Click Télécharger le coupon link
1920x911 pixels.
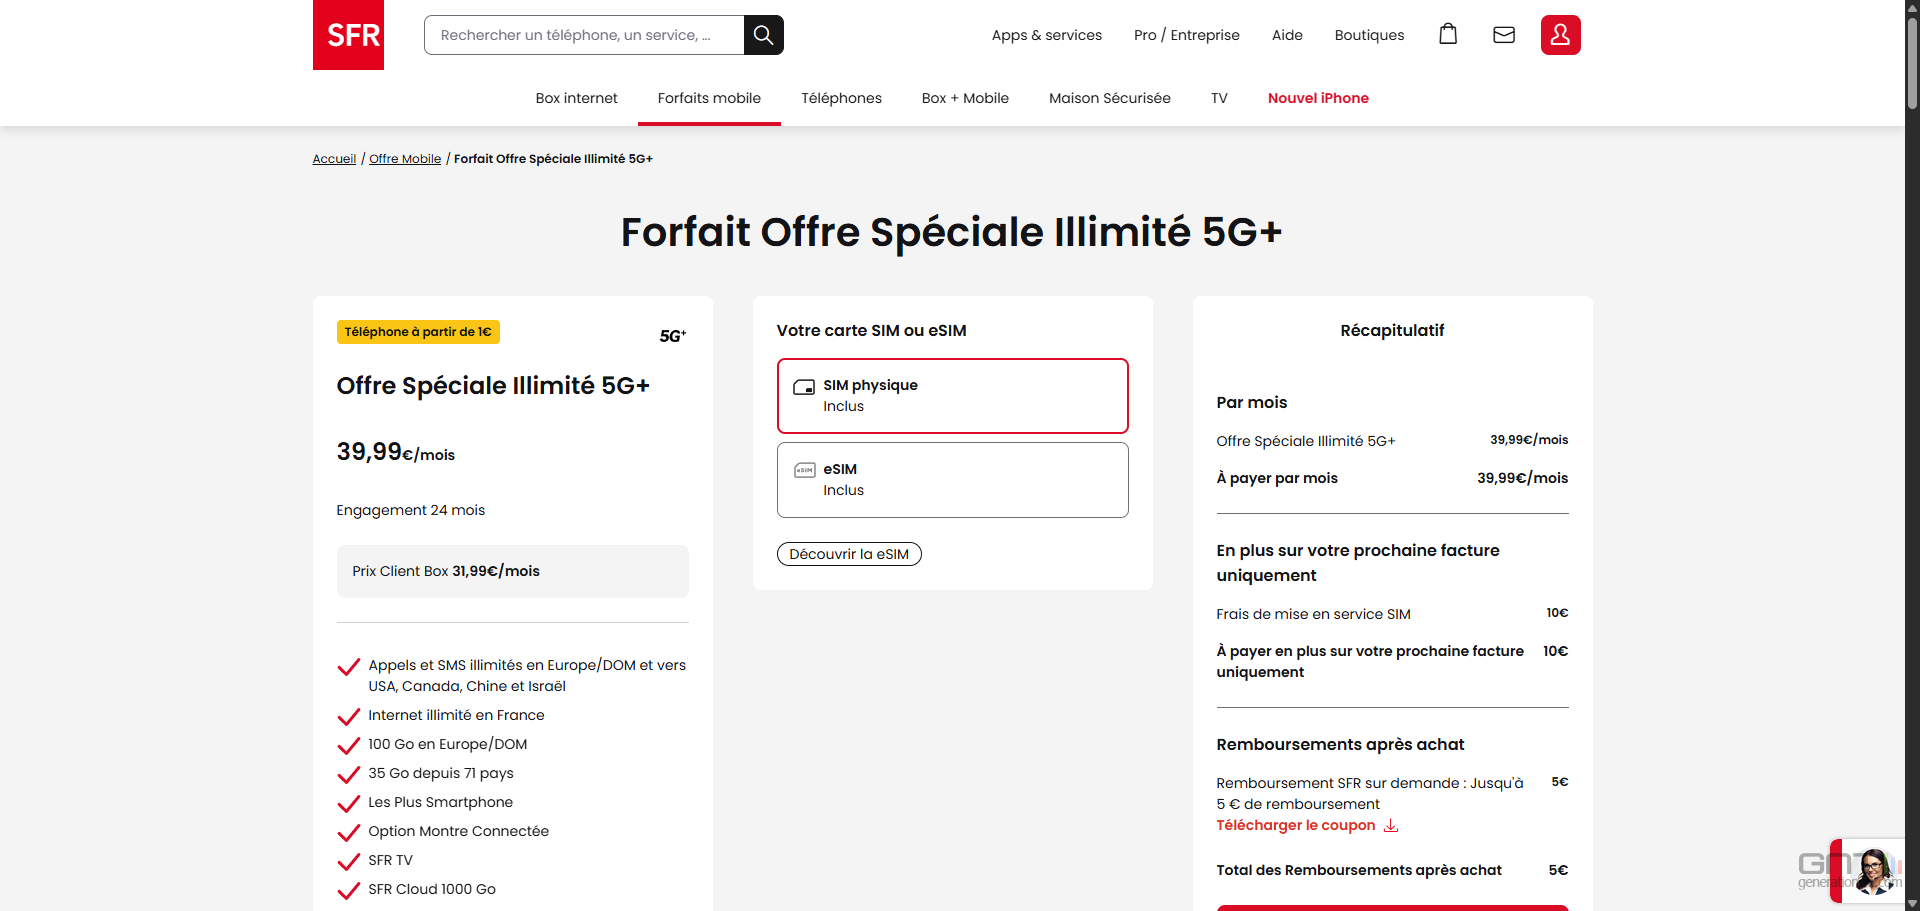pyautogui.click(x=1295, y=826)
